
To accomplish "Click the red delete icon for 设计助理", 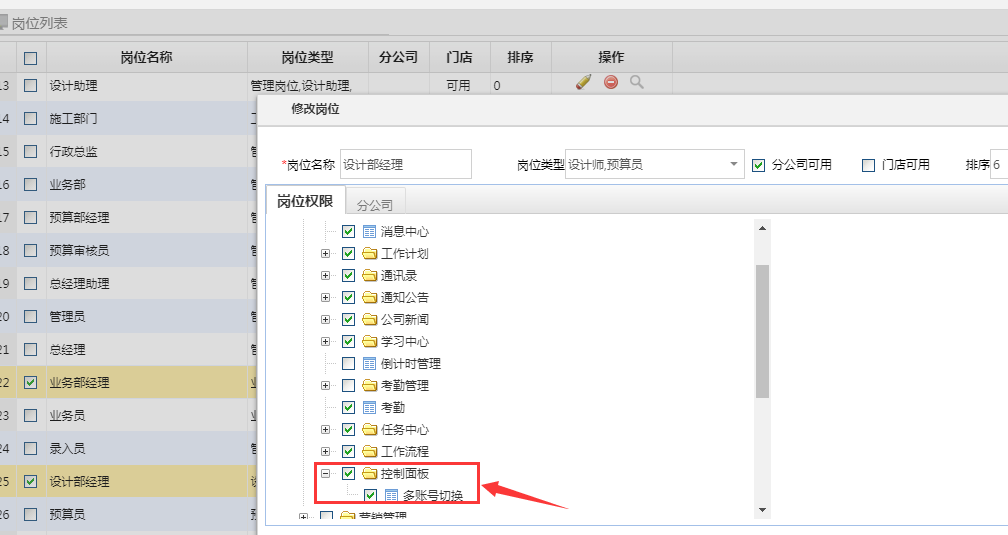I will pos(611,83).
